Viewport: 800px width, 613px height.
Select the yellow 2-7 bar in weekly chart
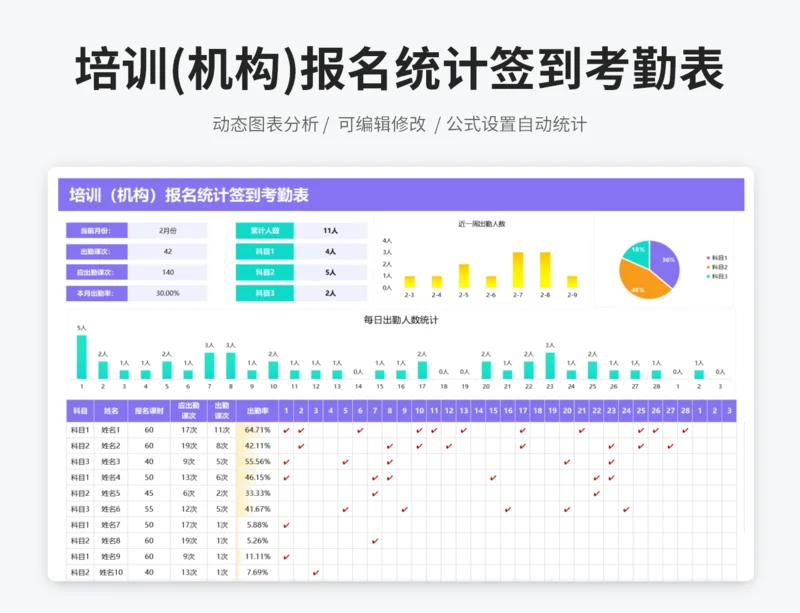(518, 270)
